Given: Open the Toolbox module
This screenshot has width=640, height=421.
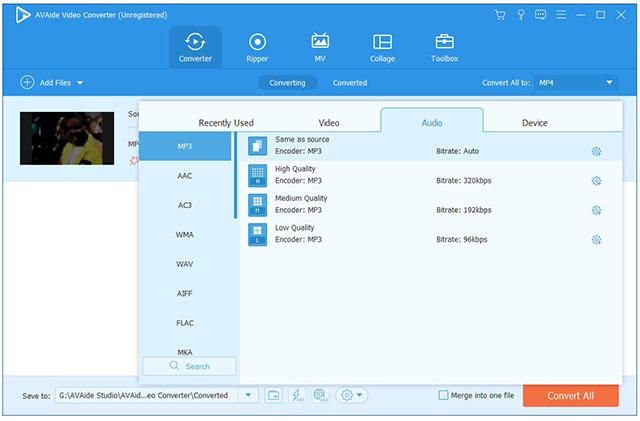Looking at the screenshot, I should [444, 47].
